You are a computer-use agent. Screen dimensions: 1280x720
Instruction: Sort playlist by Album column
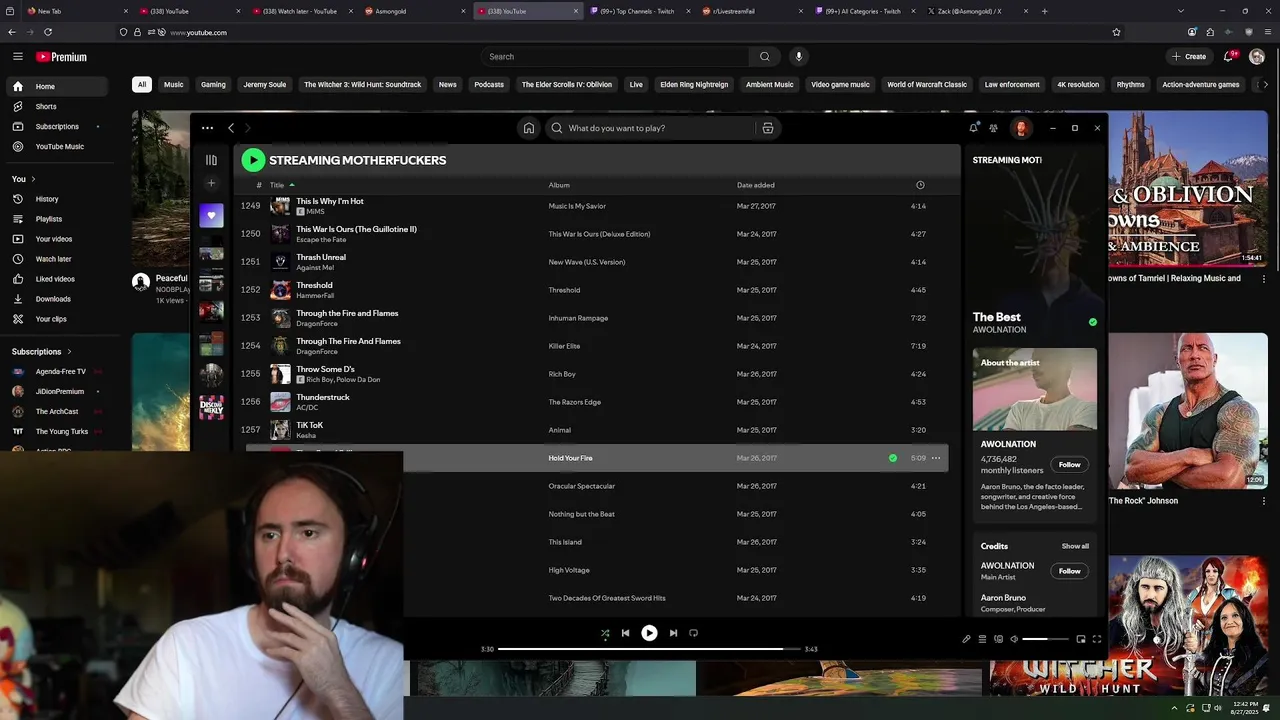pyautogui.click(x=559, y=185)
